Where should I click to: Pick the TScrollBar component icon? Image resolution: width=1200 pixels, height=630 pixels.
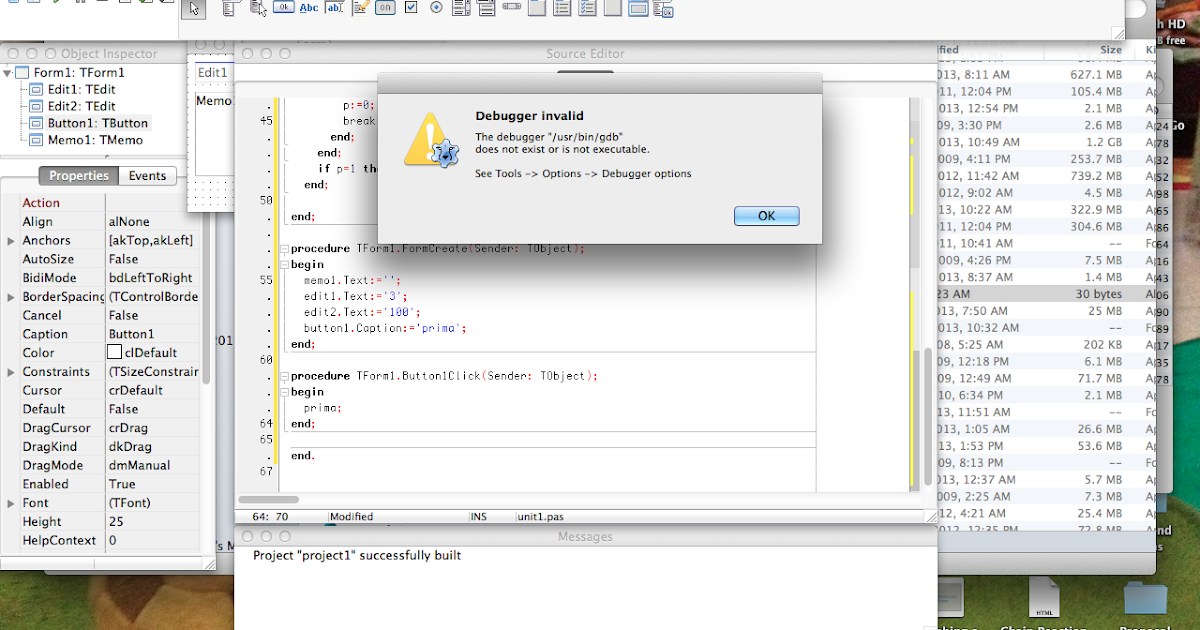(x=511, y=8)
